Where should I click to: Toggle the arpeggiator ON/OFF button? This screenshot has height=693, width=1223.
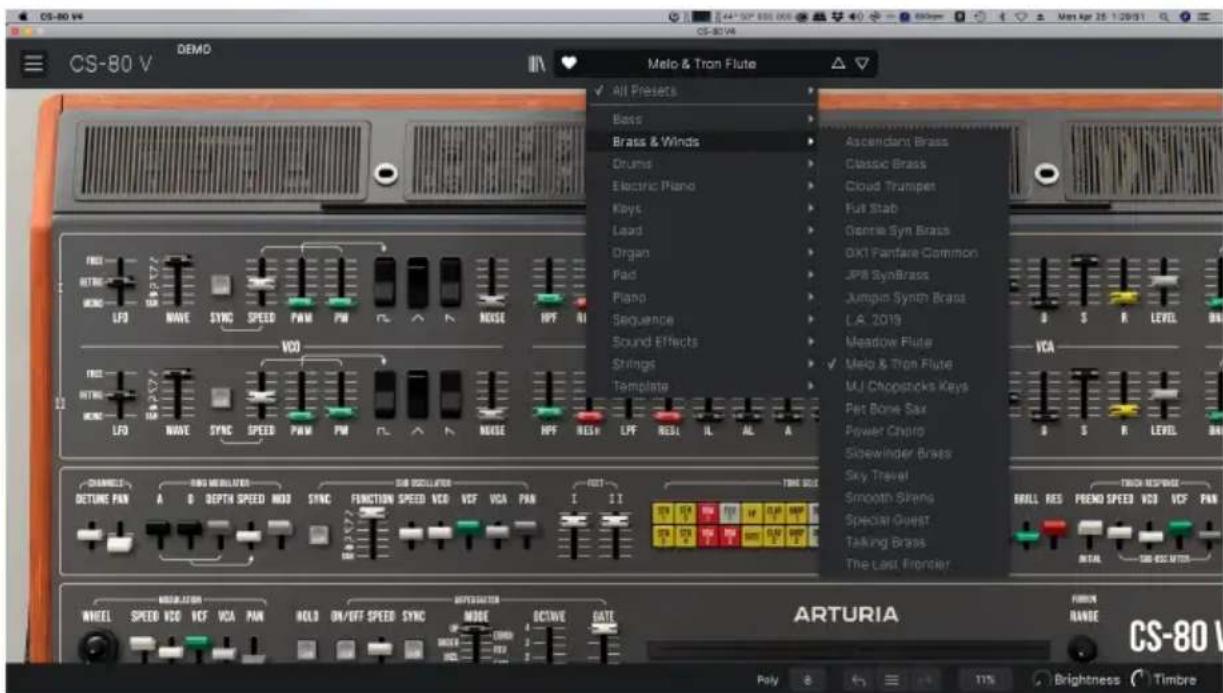point(345,650)
